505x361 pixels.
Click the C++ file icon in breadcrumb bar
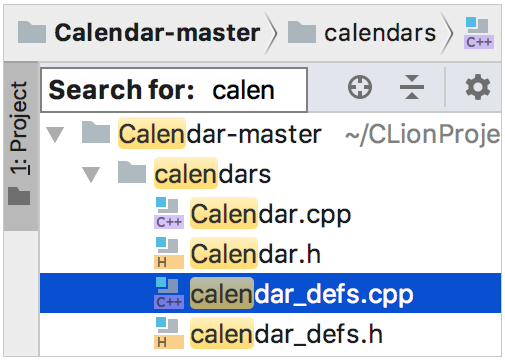pyautogui.click(x=479, y=33)
